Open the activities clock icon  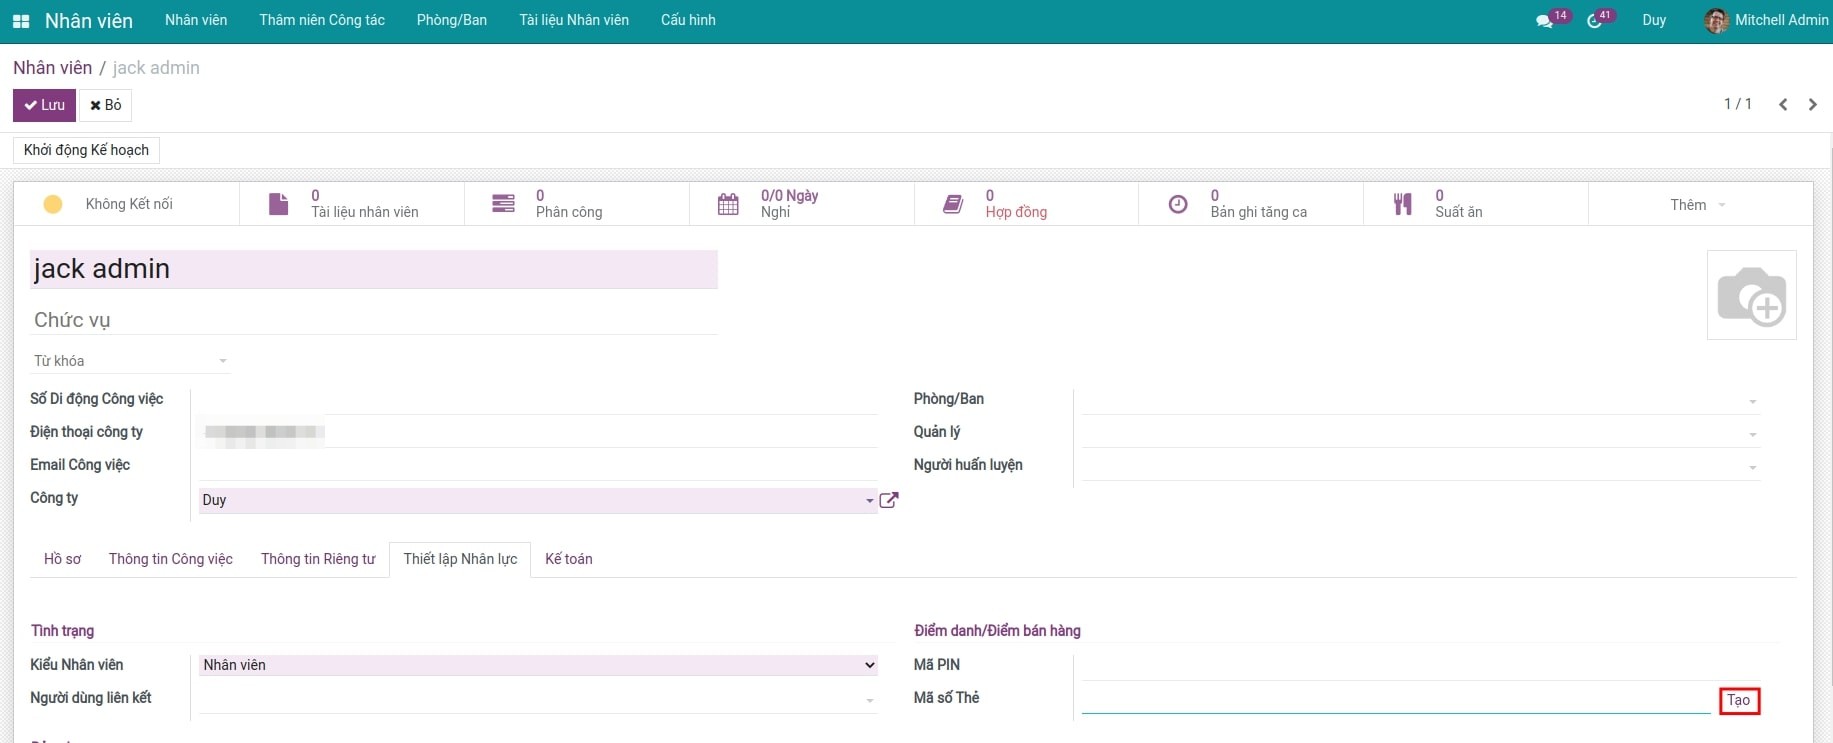[1595, 21]
